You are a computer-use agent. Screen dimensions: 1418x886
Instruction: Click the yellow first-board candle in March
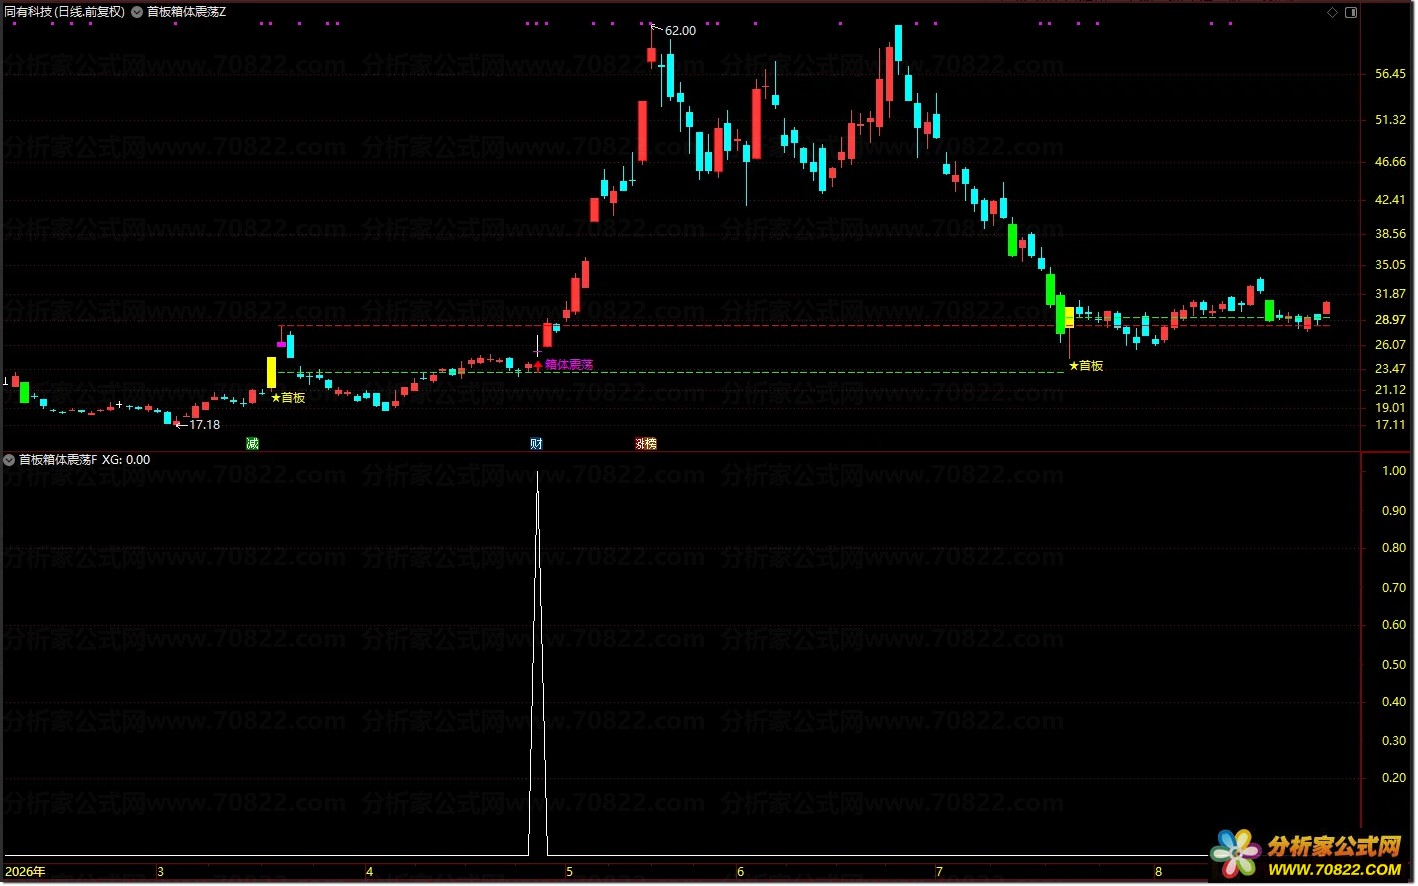[x=271, y=373]
